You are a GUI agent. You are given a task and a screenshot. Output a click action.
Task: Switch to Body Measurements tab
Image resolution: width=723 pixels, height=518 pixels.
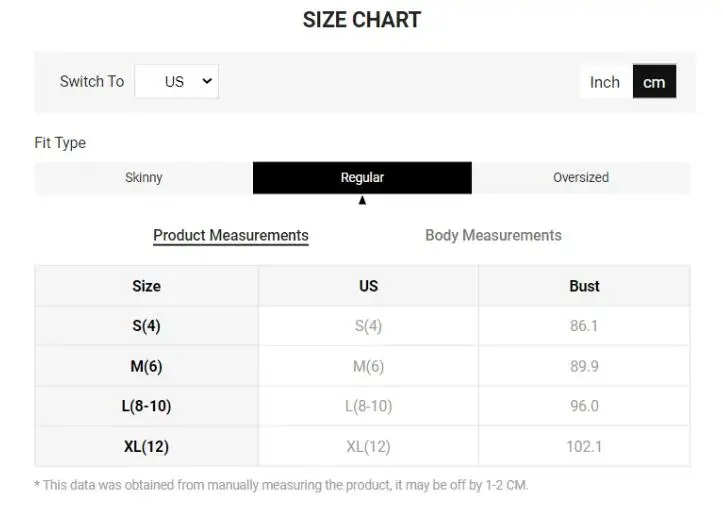click(x=493, y=236)
